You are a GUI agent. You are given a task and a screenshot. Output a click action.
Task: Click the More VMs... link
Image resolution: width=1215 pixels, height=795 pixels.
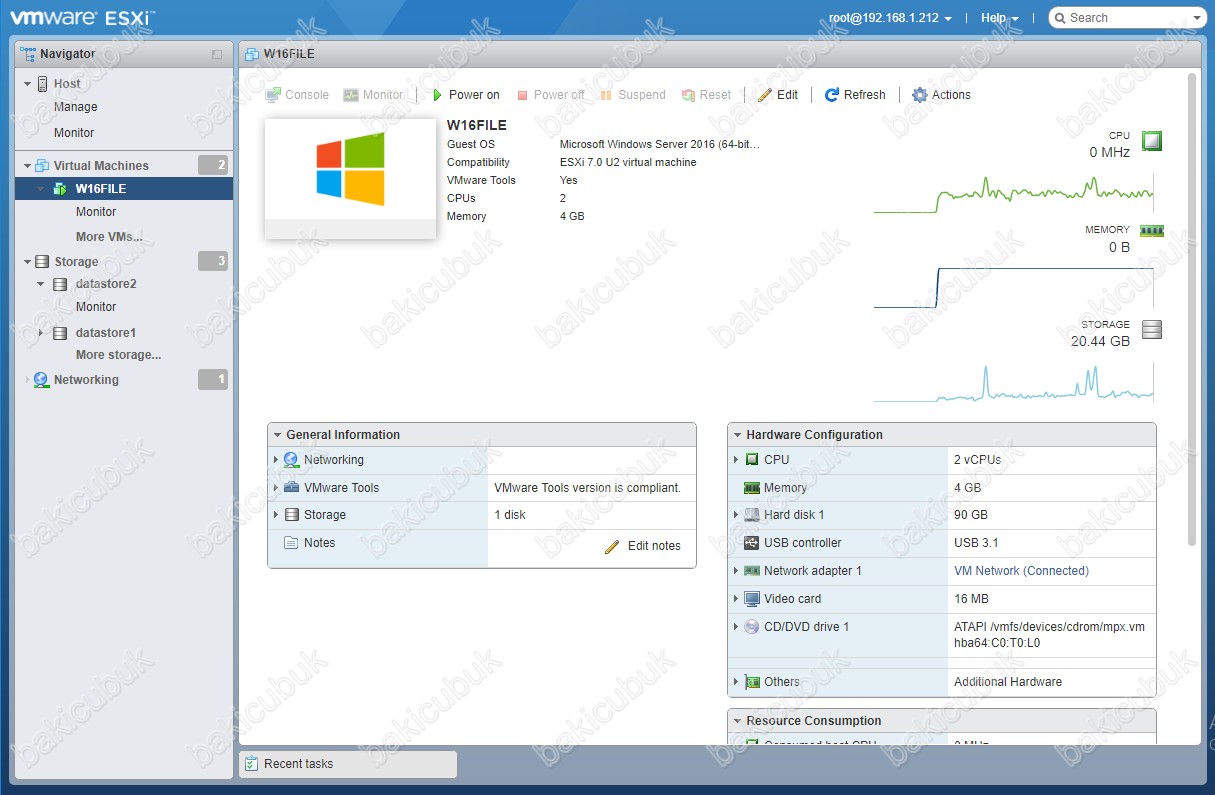coord(109,237)
